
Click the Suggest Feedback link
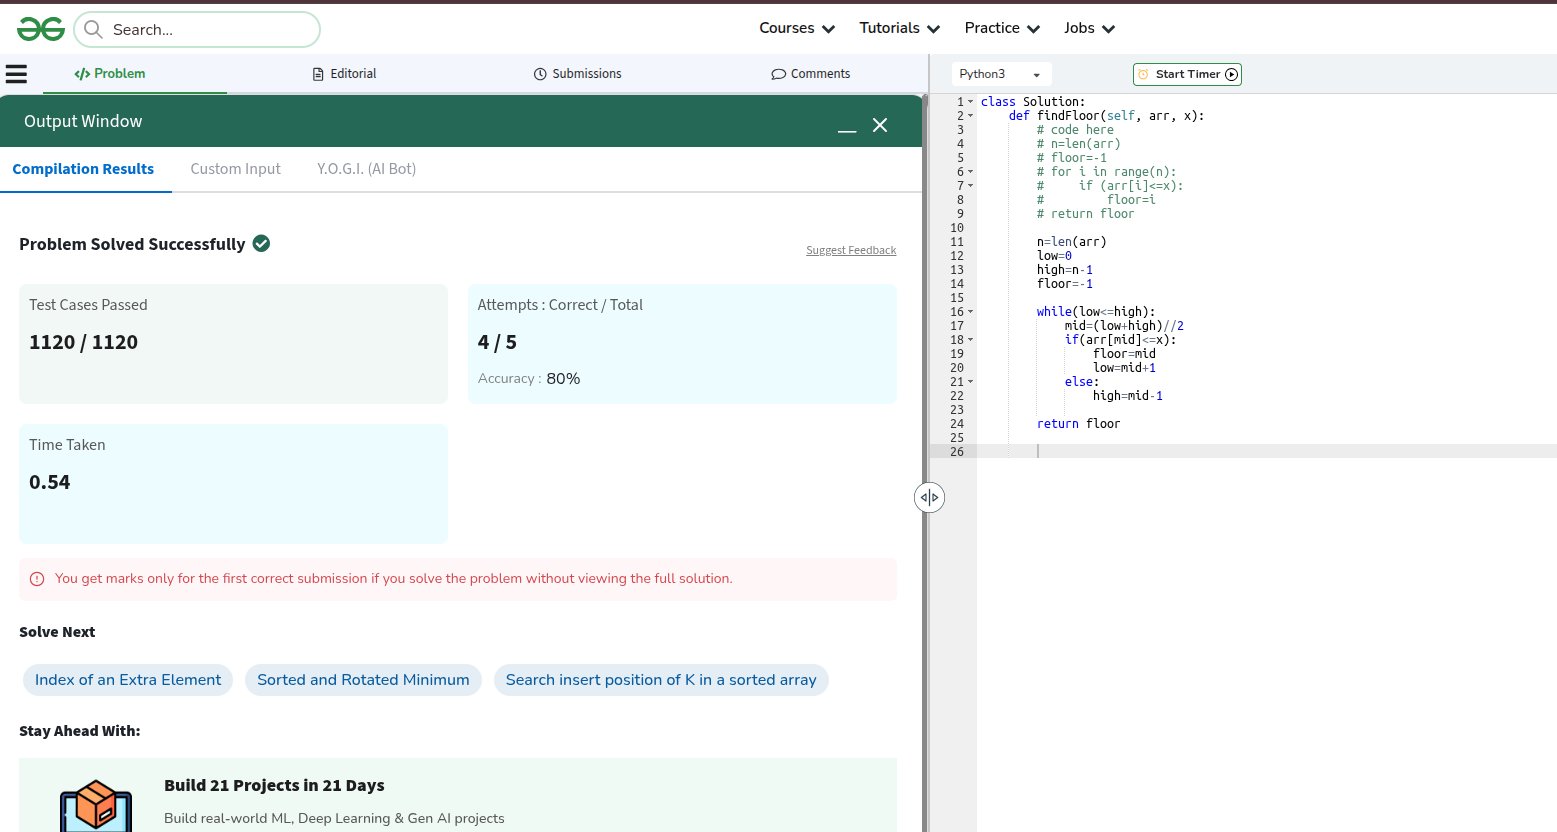(x=851, y=250)
